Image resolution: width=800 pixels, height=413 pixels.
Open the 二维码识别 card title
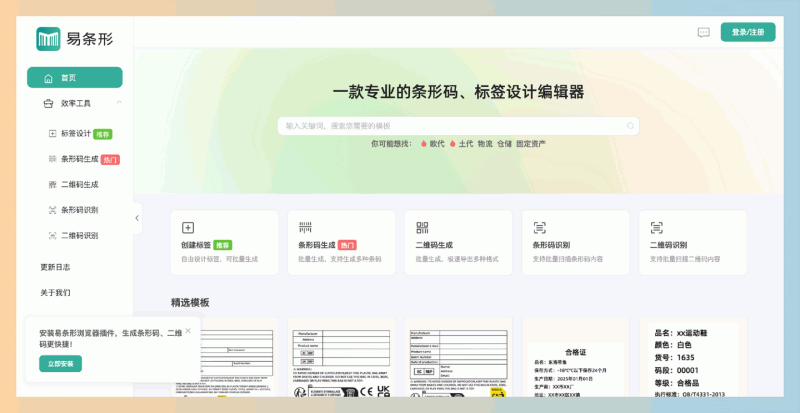click(668, 245)
